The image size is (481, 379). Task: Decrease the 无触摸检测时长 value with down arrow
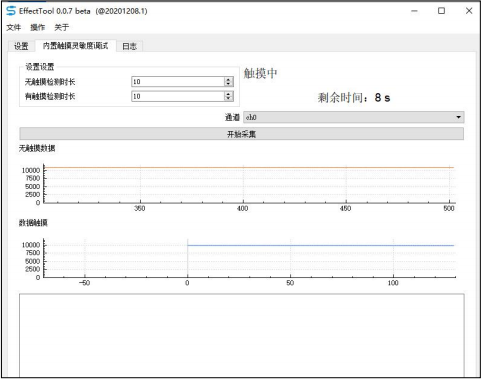(x=229, y=84)
